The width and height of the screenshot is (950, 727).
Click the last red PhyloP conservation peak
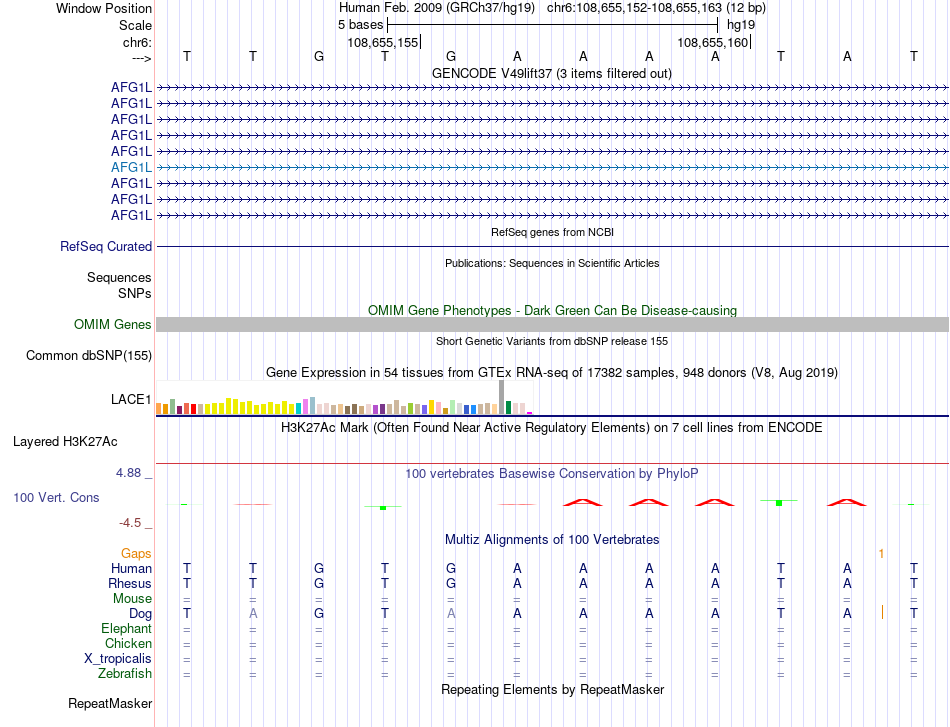847,502
